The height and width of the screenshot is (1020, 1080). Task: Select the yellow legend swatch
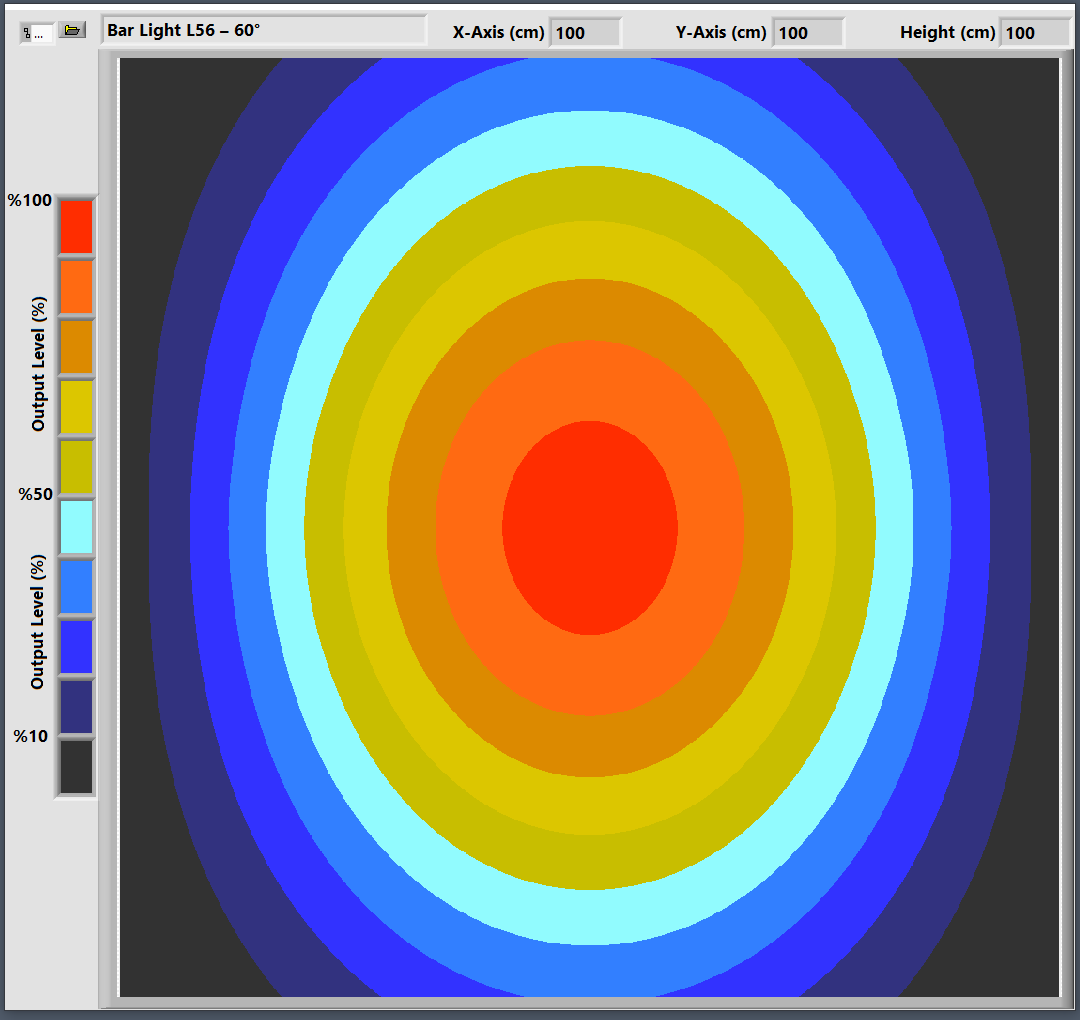[76, 407]
